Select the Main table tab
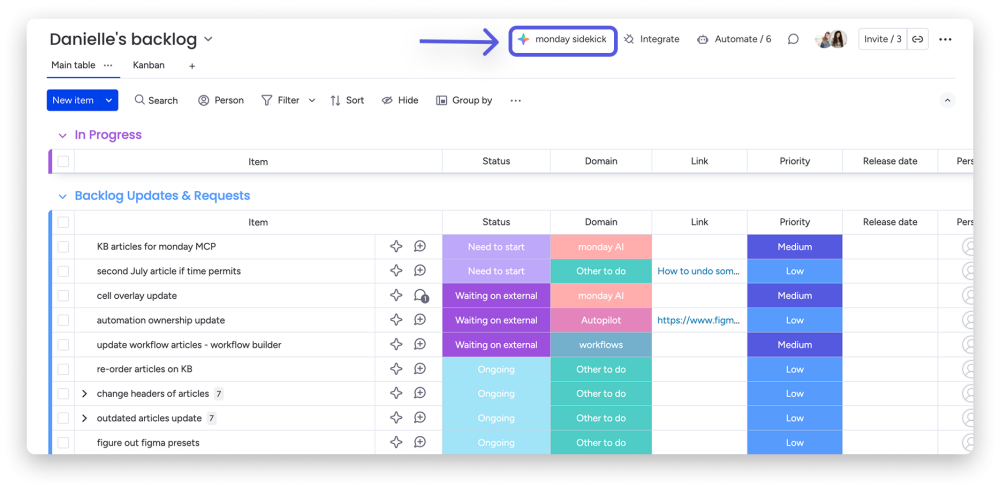1000x489 pixels. click(73, 65)
